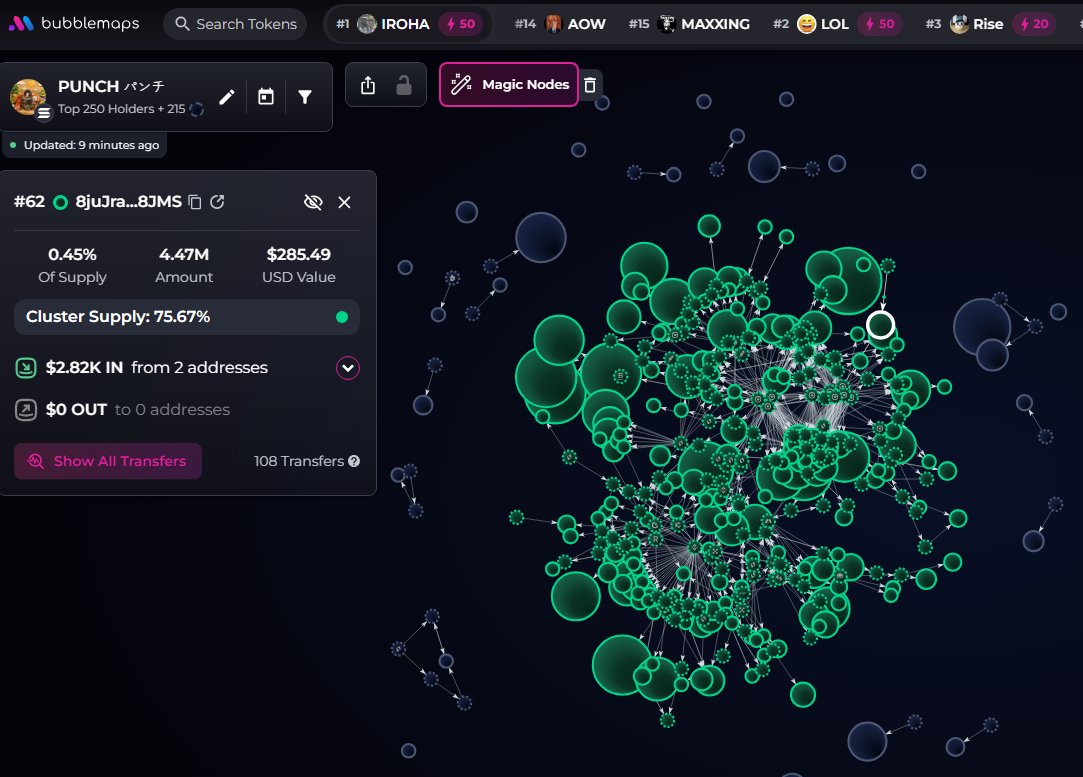Click the bubblemaps logo

click(x=74, y=23)
